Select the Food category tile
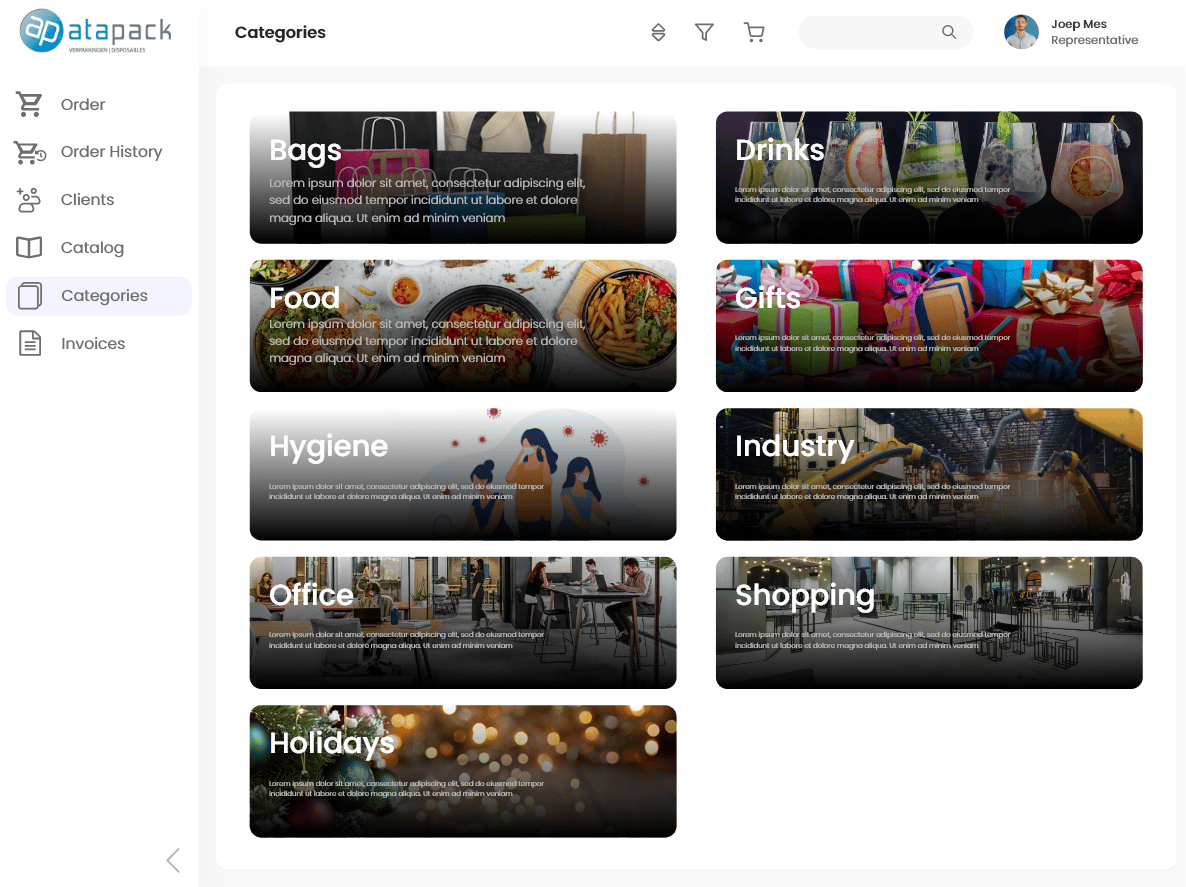The image size is (1186, 887). pos(463,326)
